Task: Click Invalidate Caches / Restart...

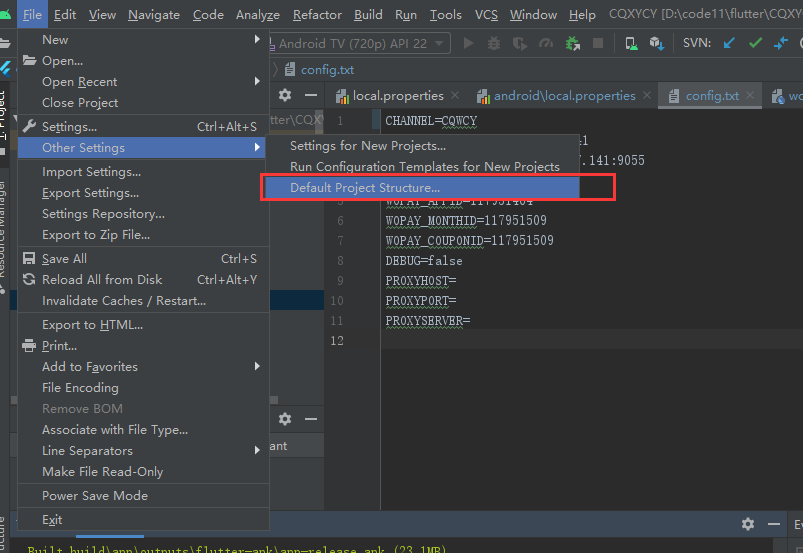Action: click(x=143, y=301)
